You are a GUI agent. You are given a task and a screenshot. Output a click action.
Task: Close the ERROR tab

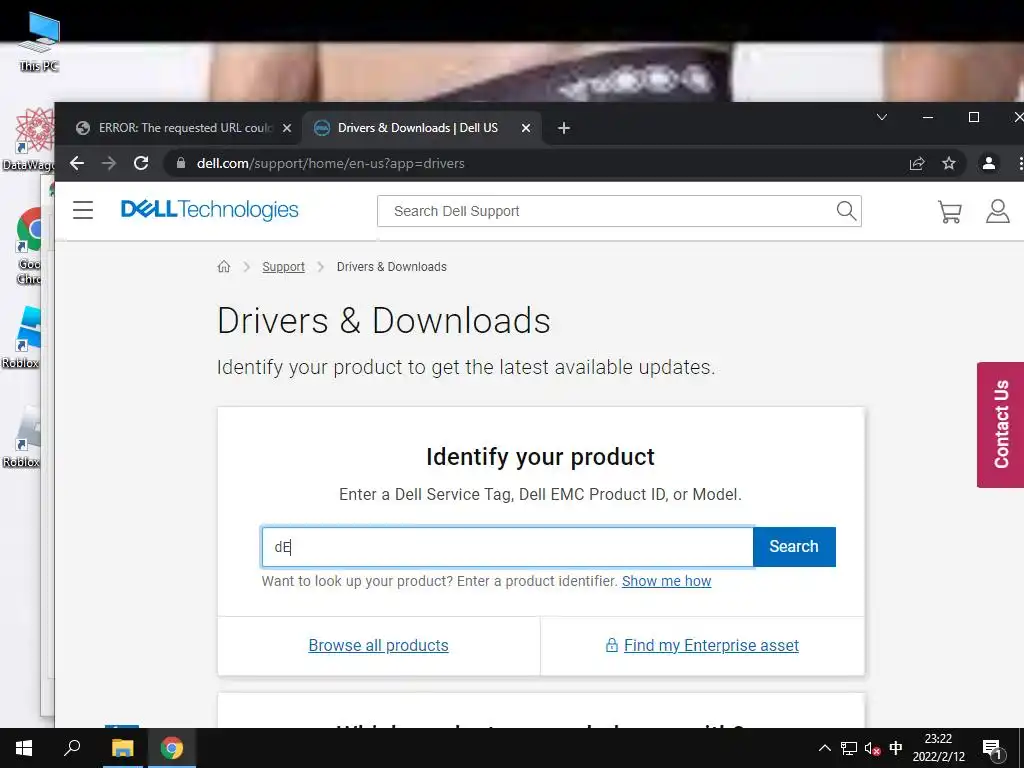click(287, 128)
